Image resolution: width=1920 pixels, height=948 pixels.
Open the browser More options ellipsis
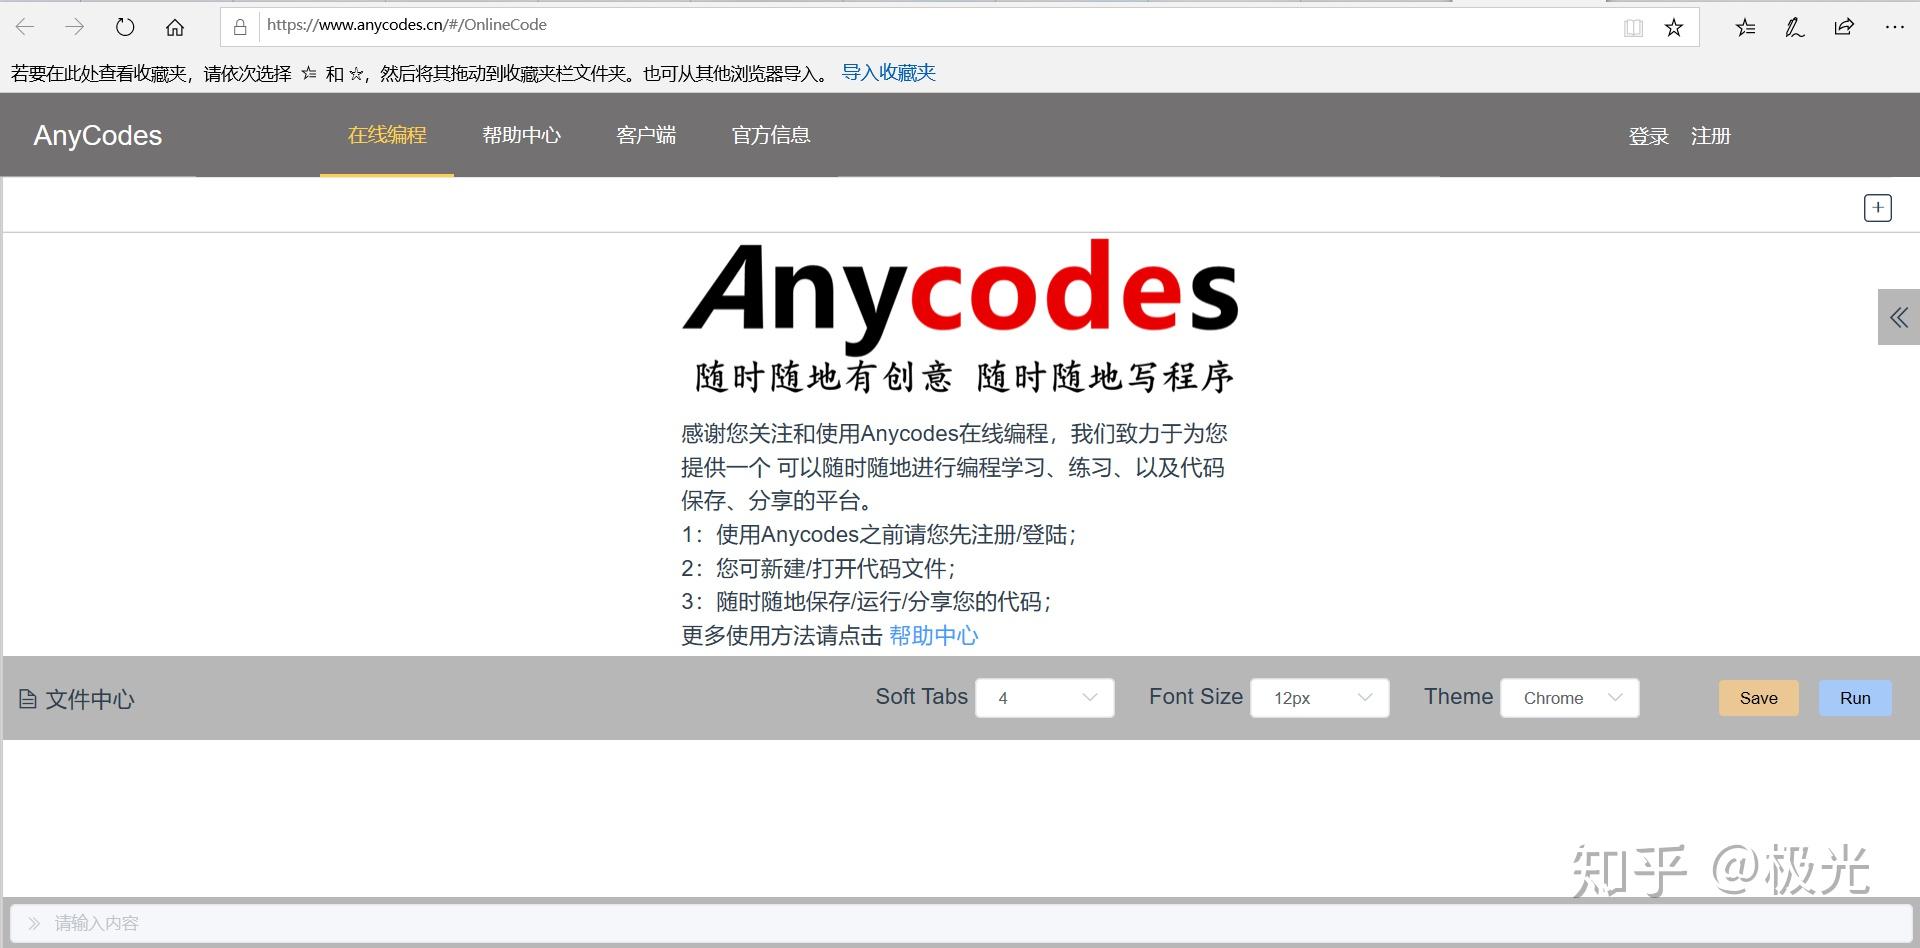(1895, 27)
